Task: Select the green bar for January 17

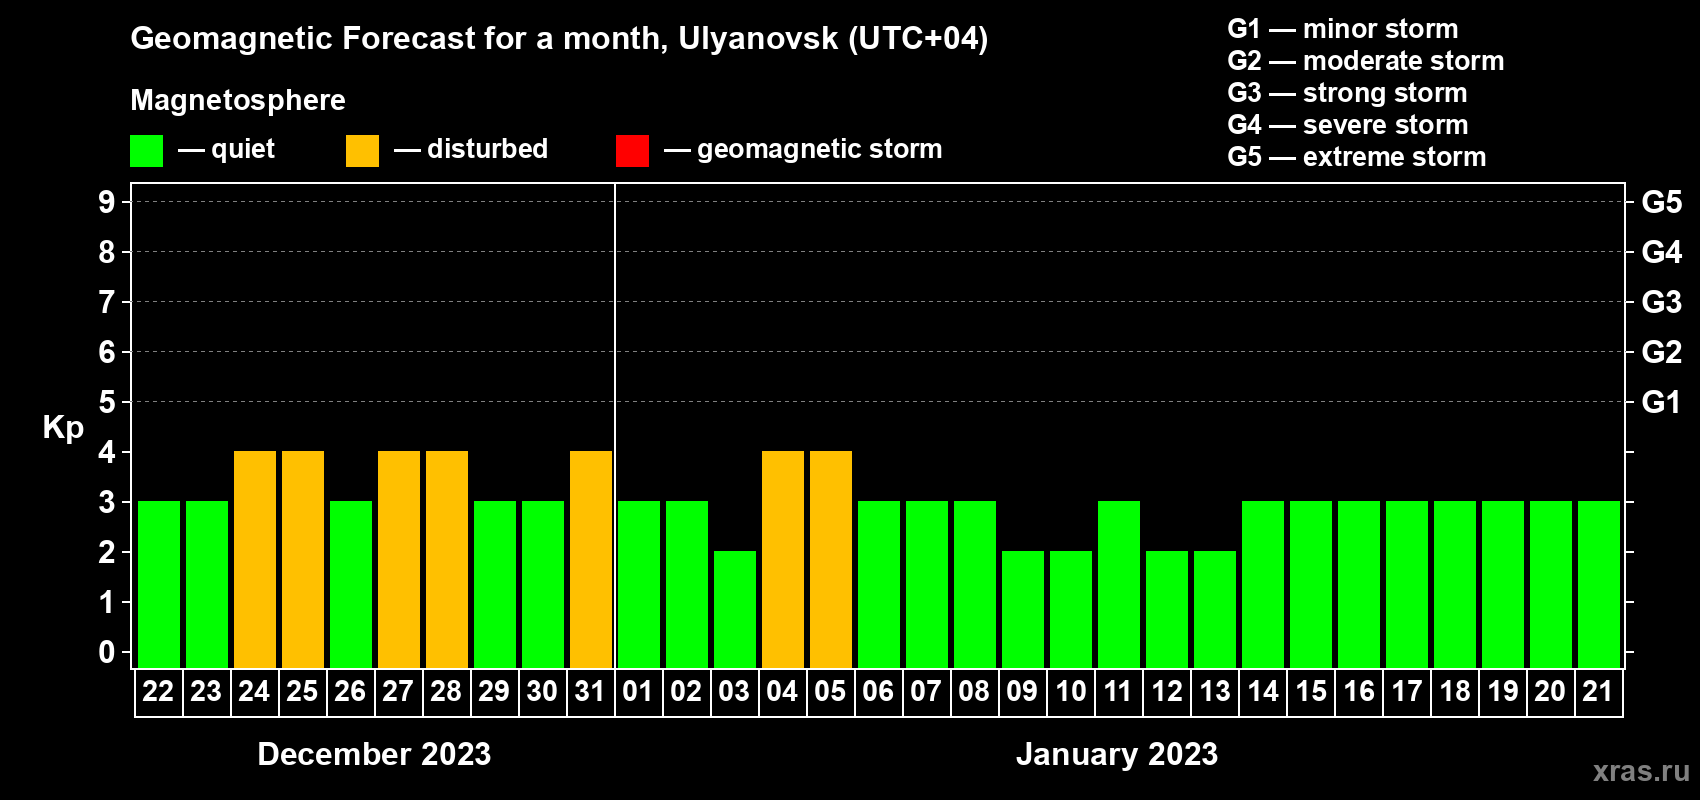Action: click(1407, 584)
